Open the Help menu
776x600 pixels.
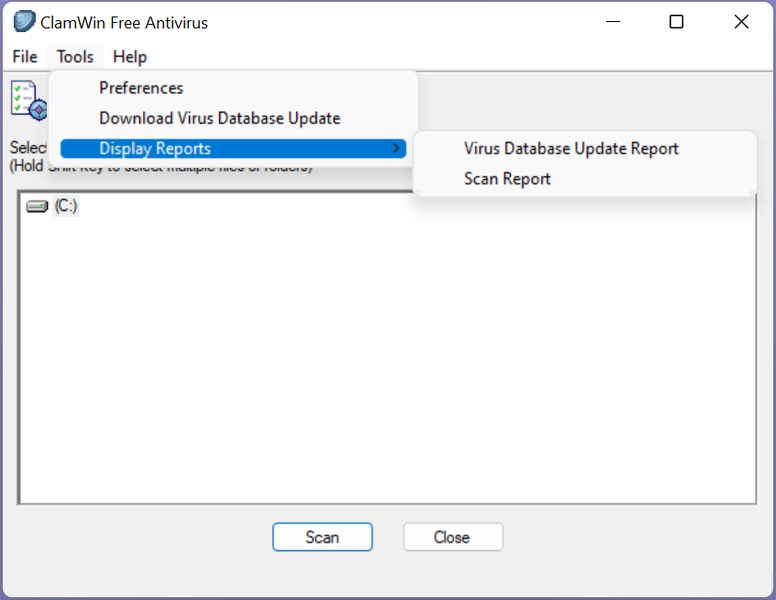click(130, 57)
